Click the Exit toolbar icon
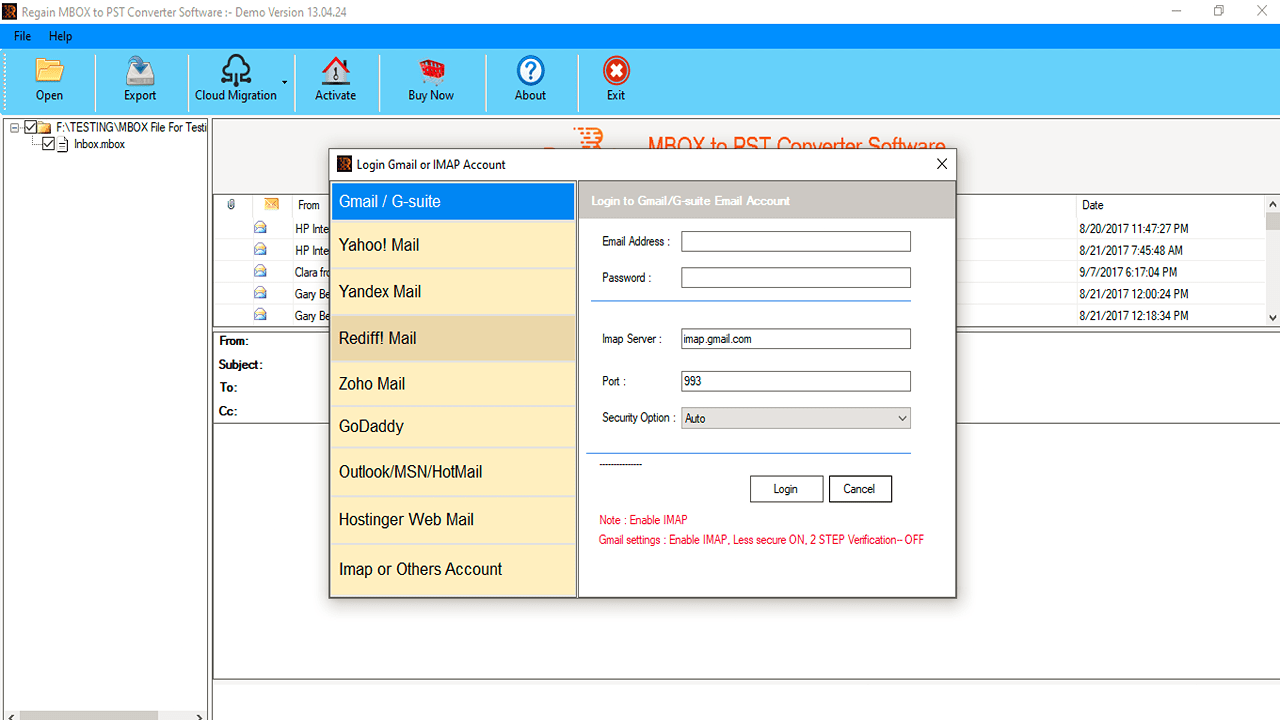This screenshot has width=1280, height=720. [x=616, y=79]
